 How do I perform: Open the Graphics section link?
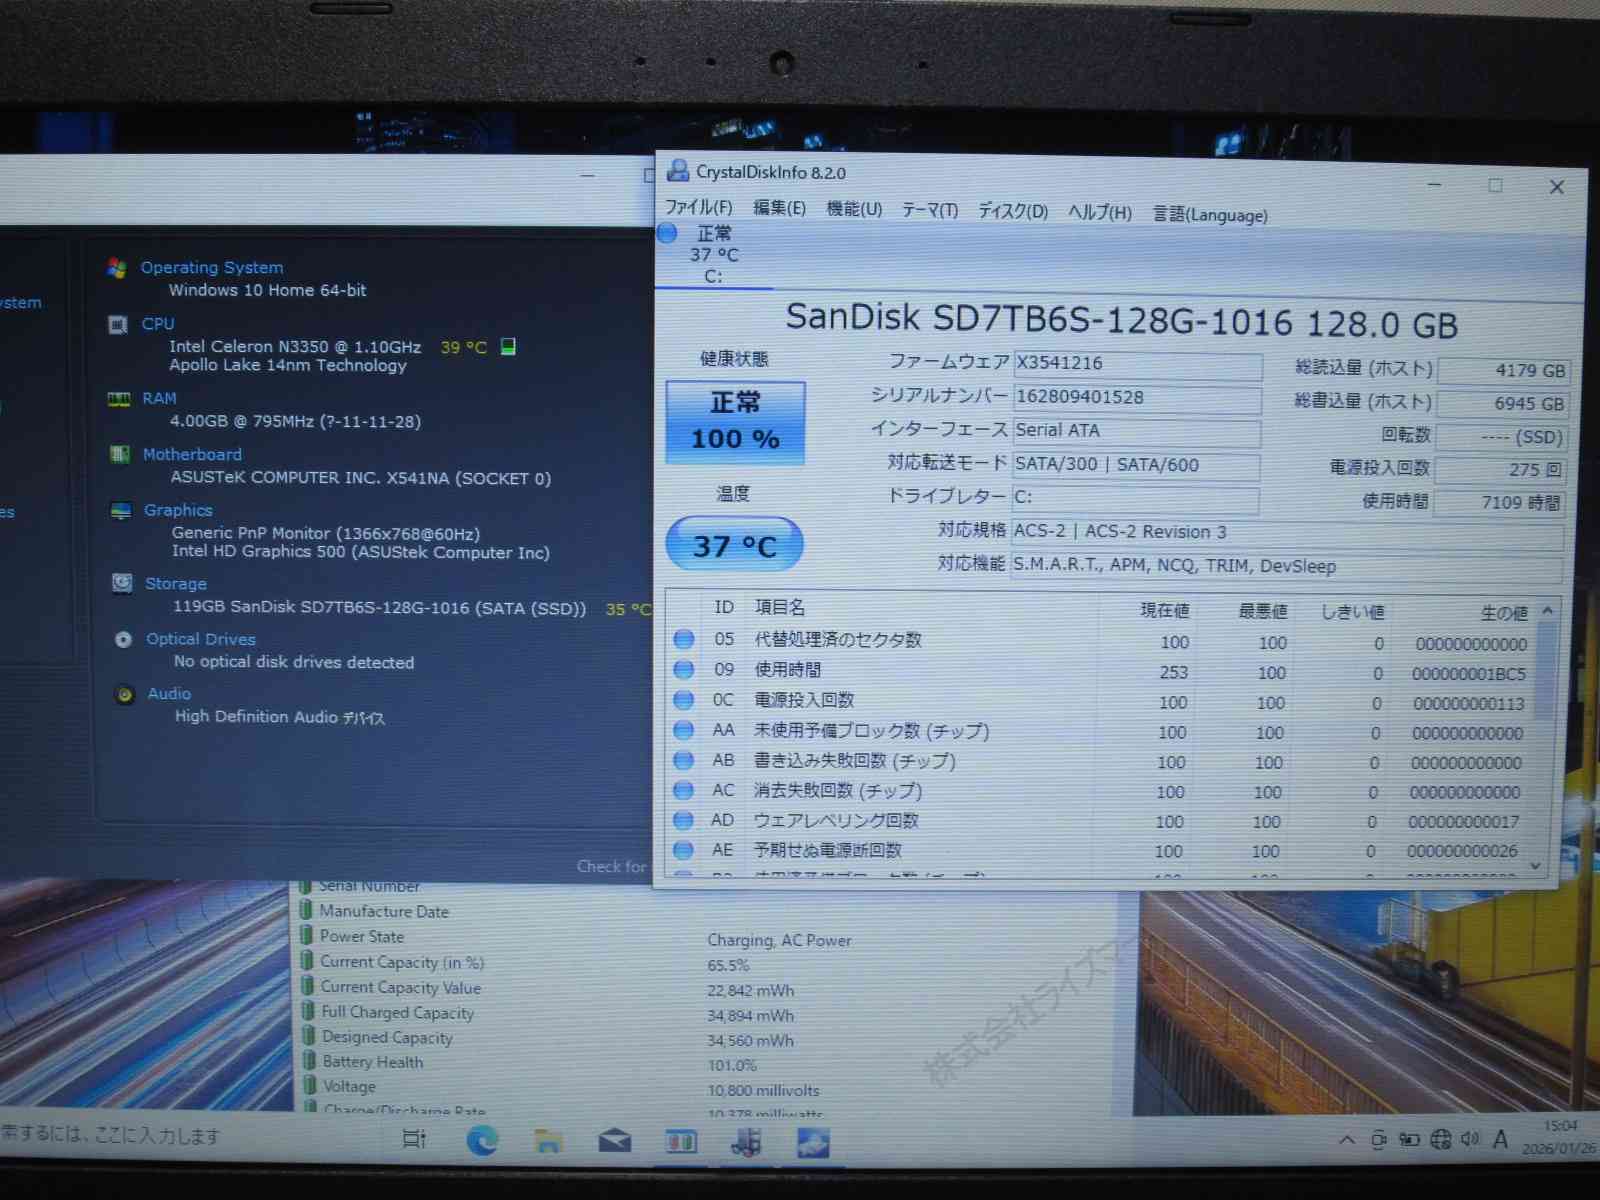tap(178, 510)
